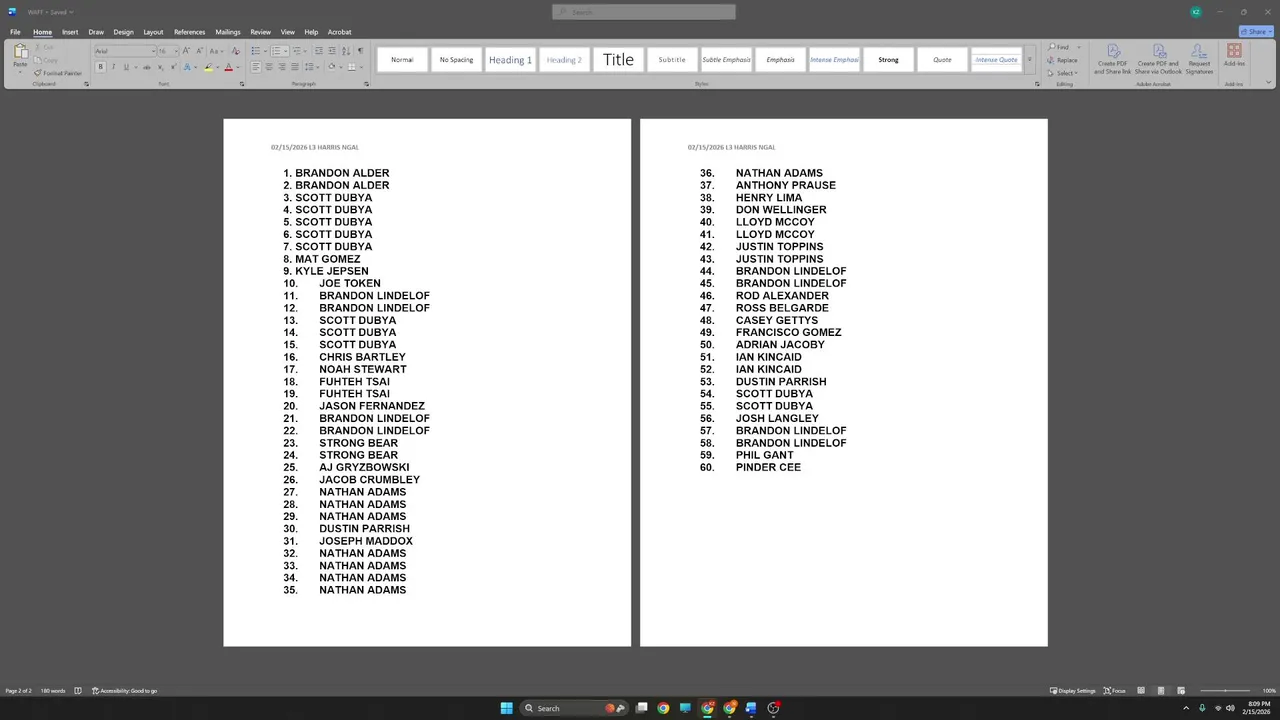Open Select dropdown in Editing
The height and width of the screenshot is (720, 1280).
pos(1066,73)
